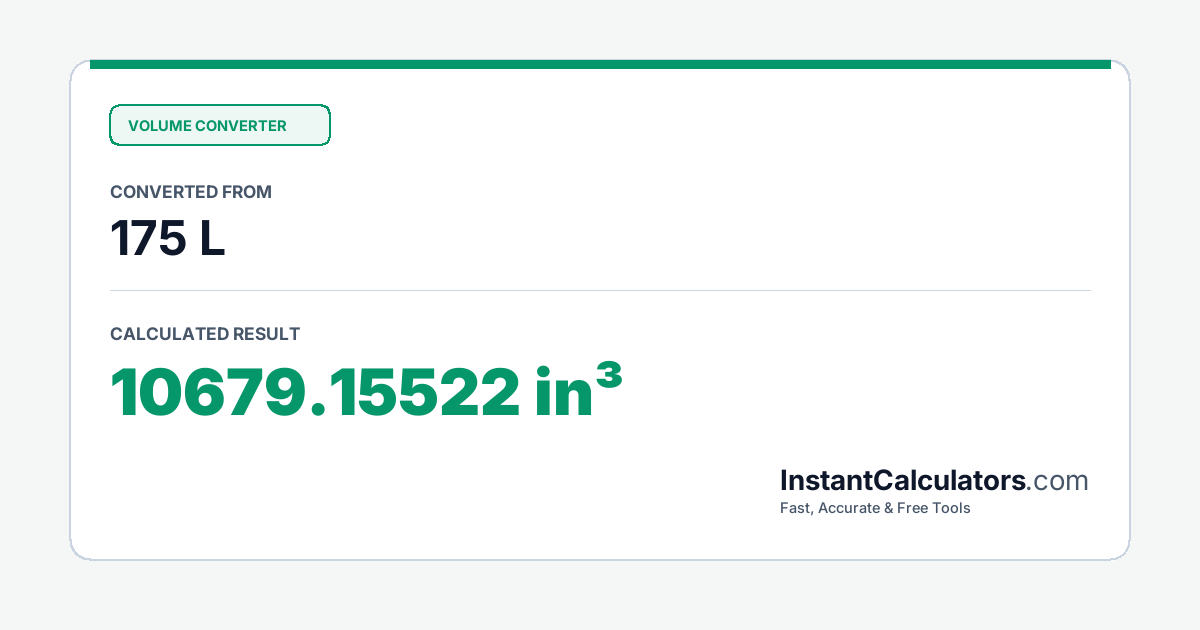The width and height of the screenshot is (1200, 630).
Task: Click the superscript 3 in result unit
Action: 610,376
